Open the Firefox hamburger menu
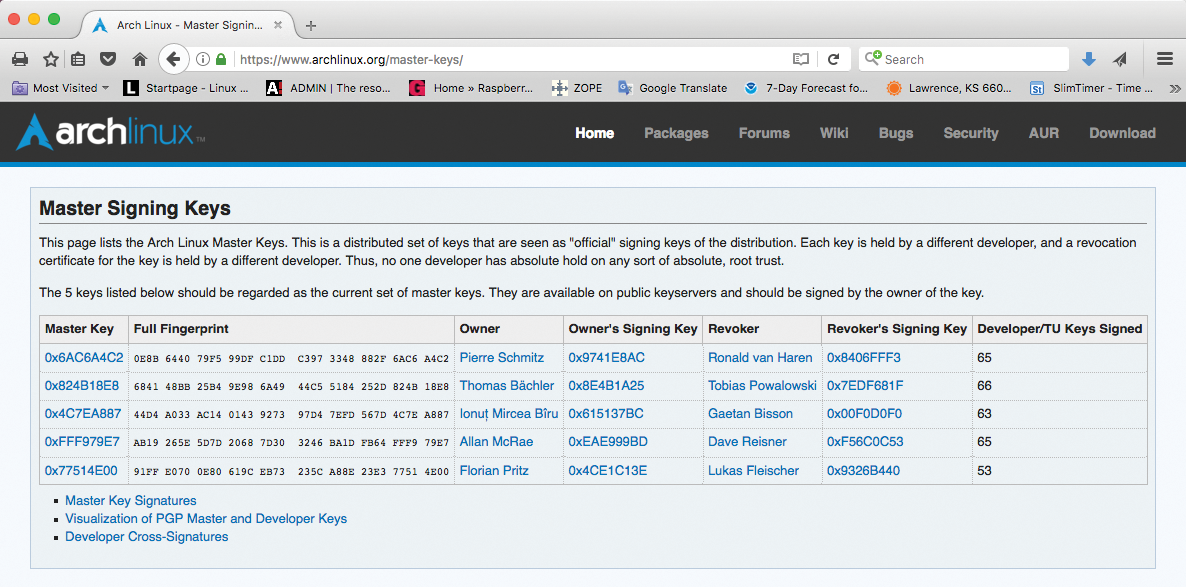 click(1164, 58)
